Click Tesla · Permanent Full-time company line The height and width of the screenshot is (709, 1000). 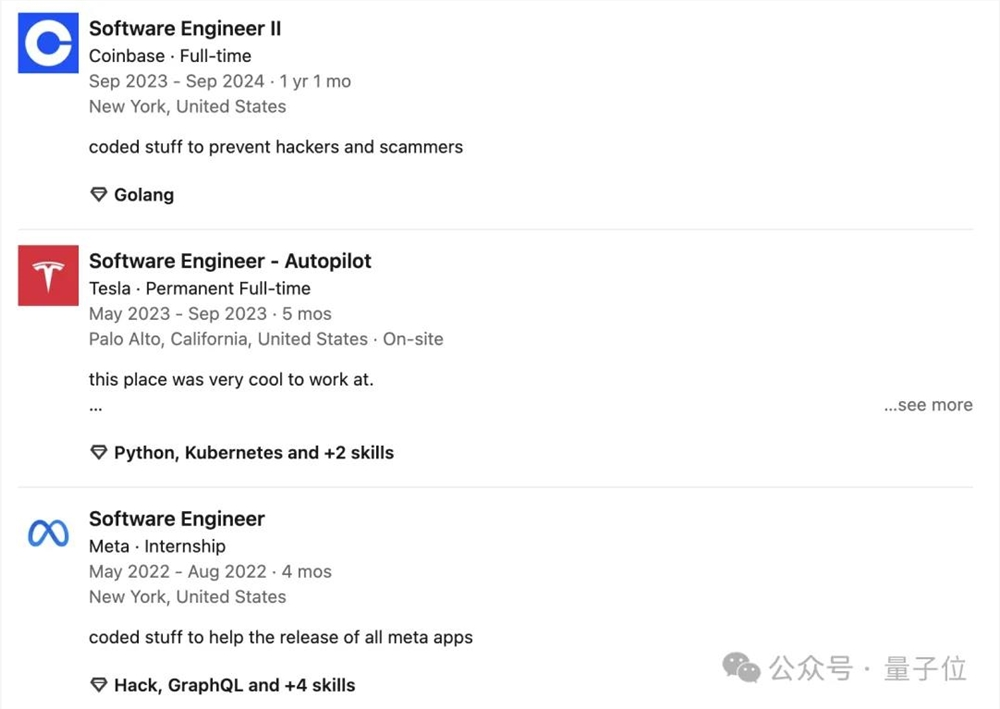[200, 288]
